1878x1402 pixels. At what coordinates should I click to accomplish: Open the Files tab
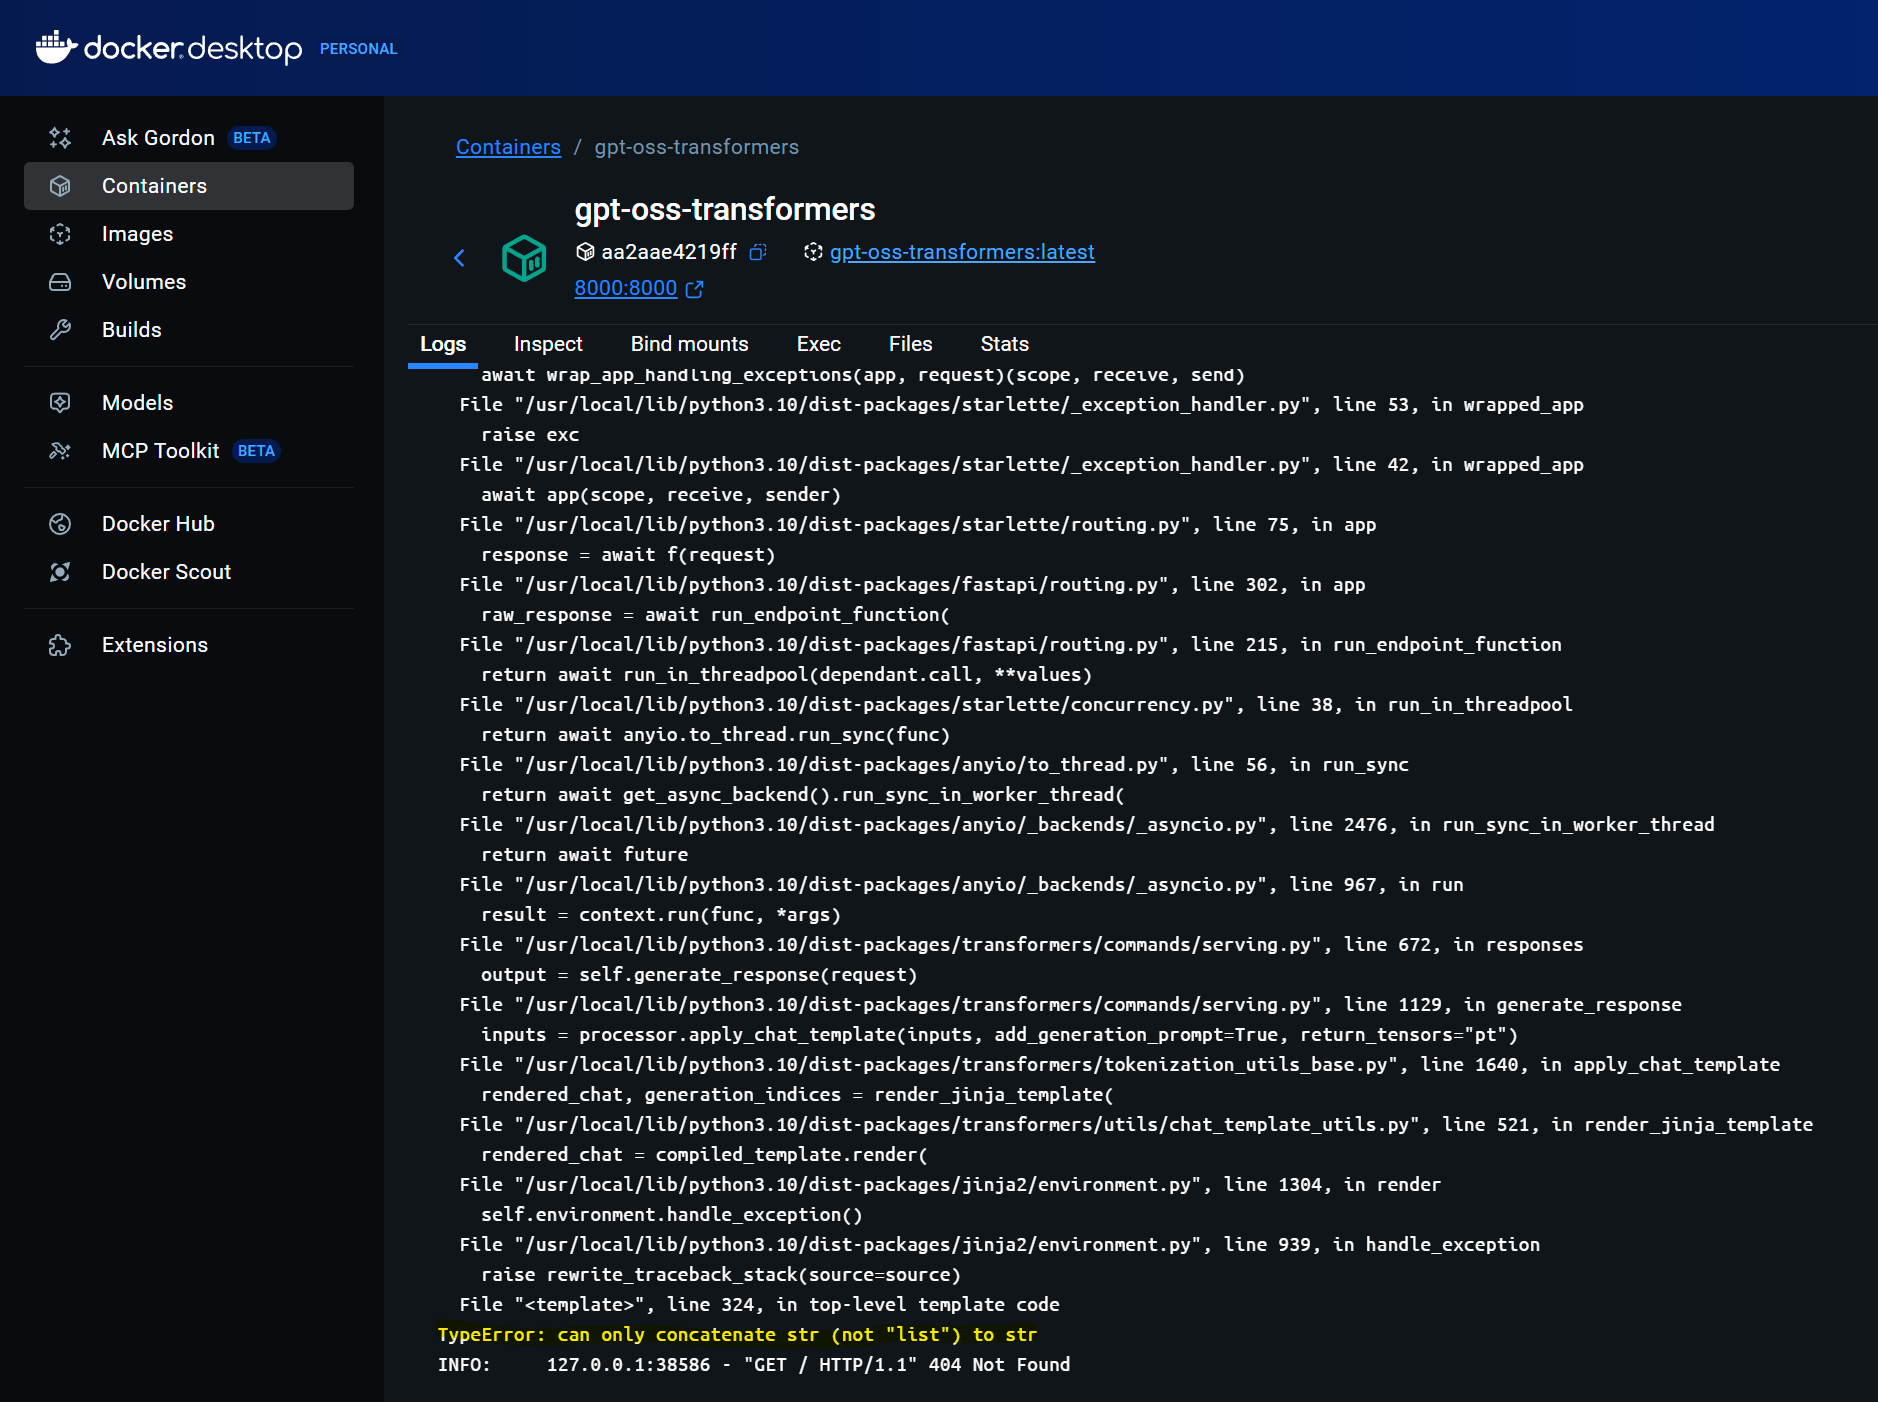pos(911,344)
